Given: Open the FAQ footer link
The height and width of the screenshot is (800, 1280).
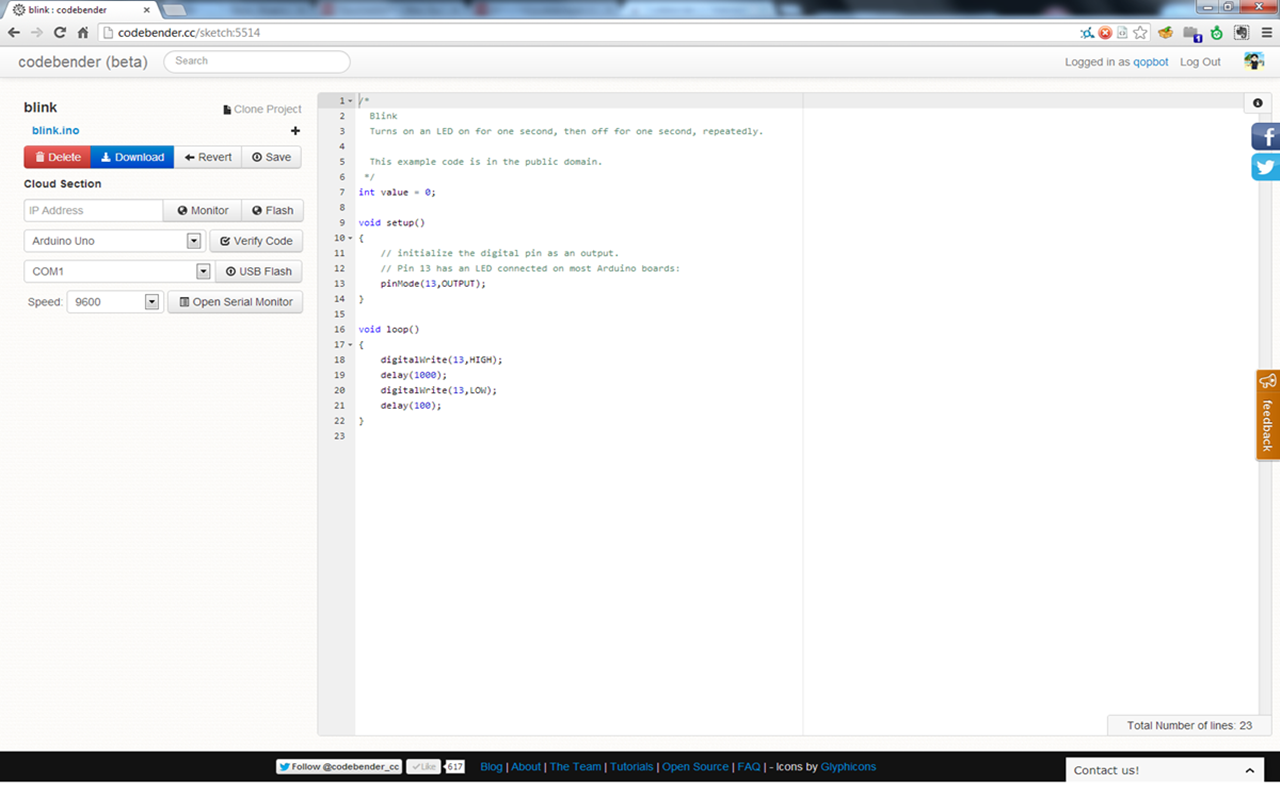Looking at the screenshot, I should pyautogui.click(x=749, y=767).
